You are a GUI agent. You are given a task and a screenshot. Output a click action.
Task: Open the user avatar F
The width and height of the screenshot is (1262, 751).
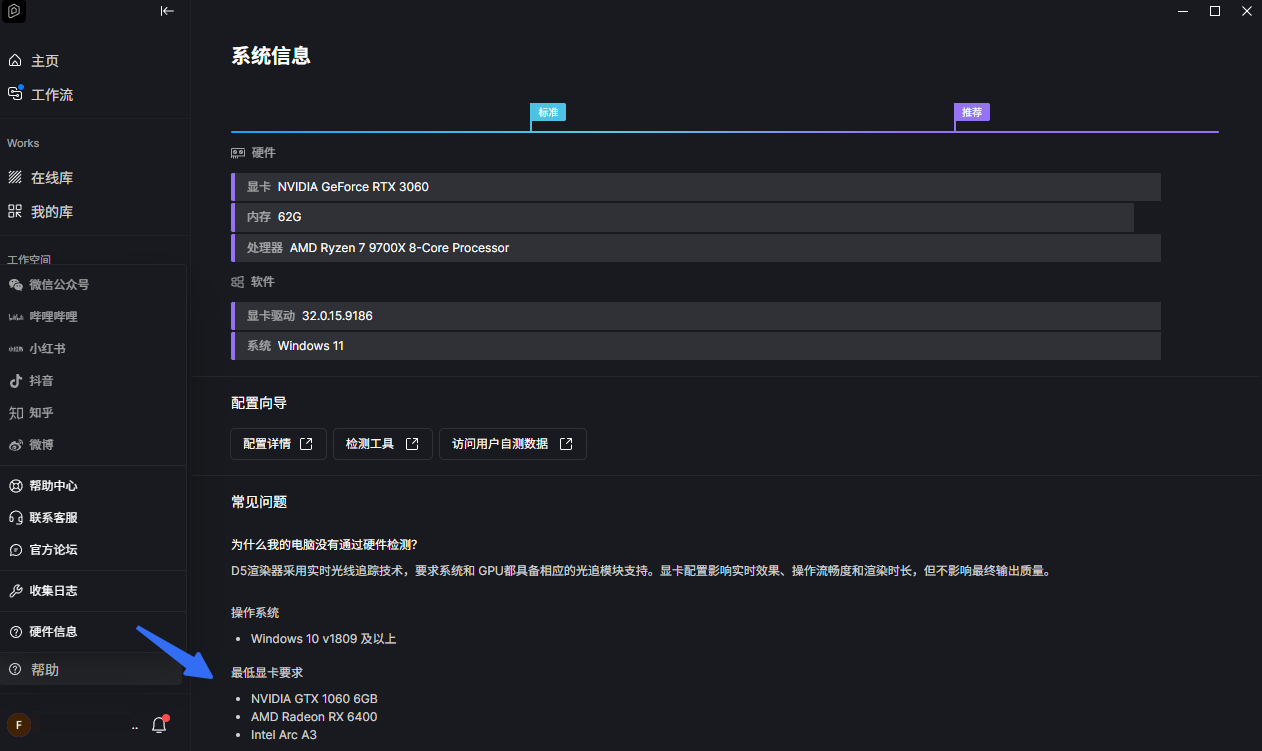18,725
